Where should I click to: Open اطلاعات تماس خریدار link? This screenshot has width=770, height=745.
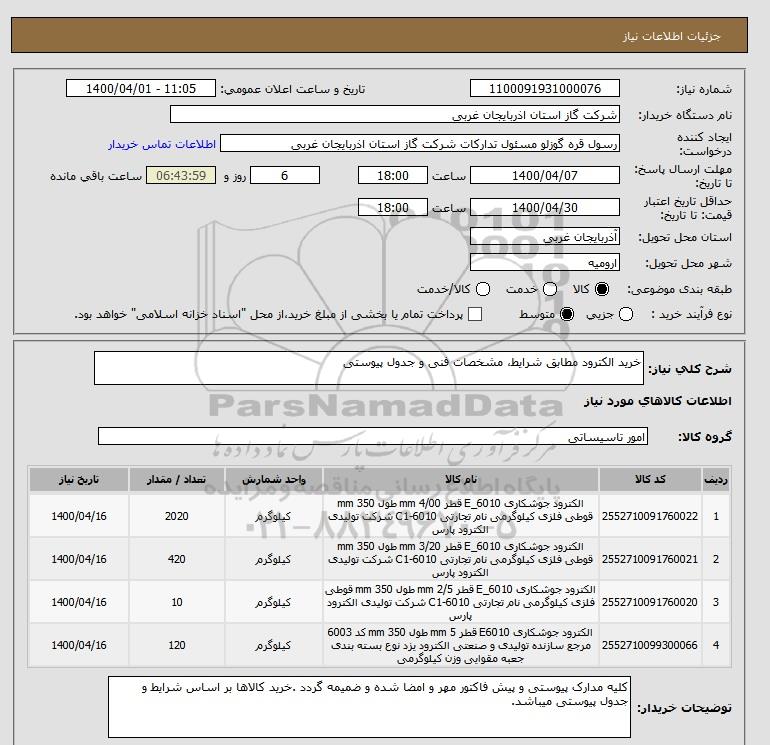(162, 144)
